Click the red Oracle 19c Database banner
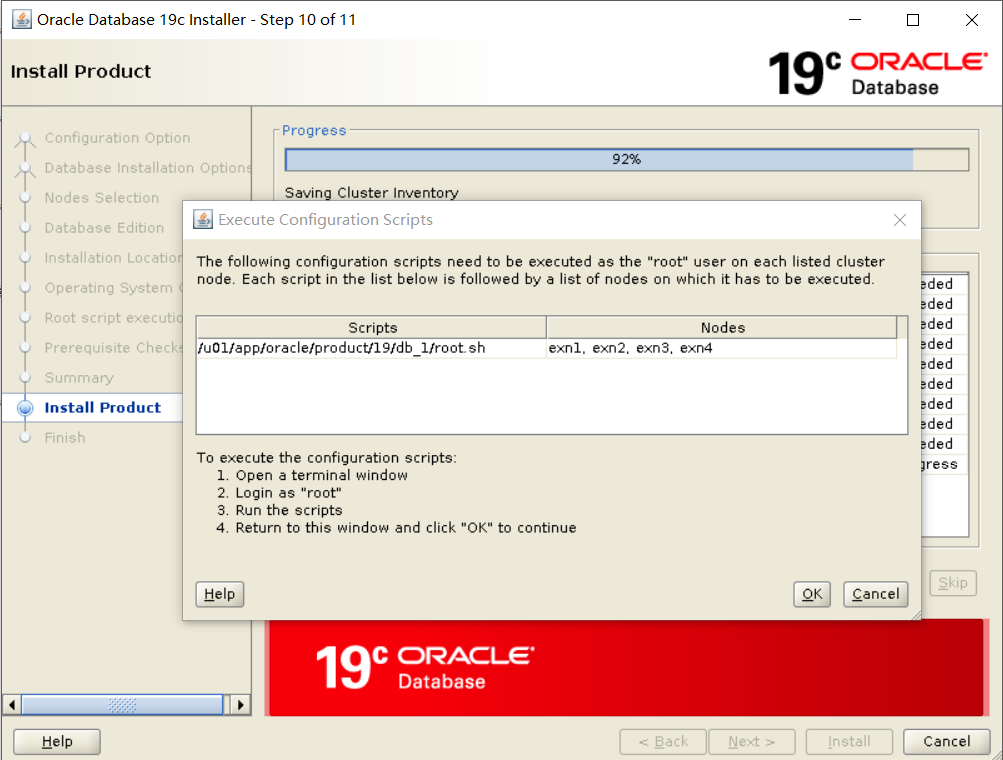 click(x=626, y=667)
